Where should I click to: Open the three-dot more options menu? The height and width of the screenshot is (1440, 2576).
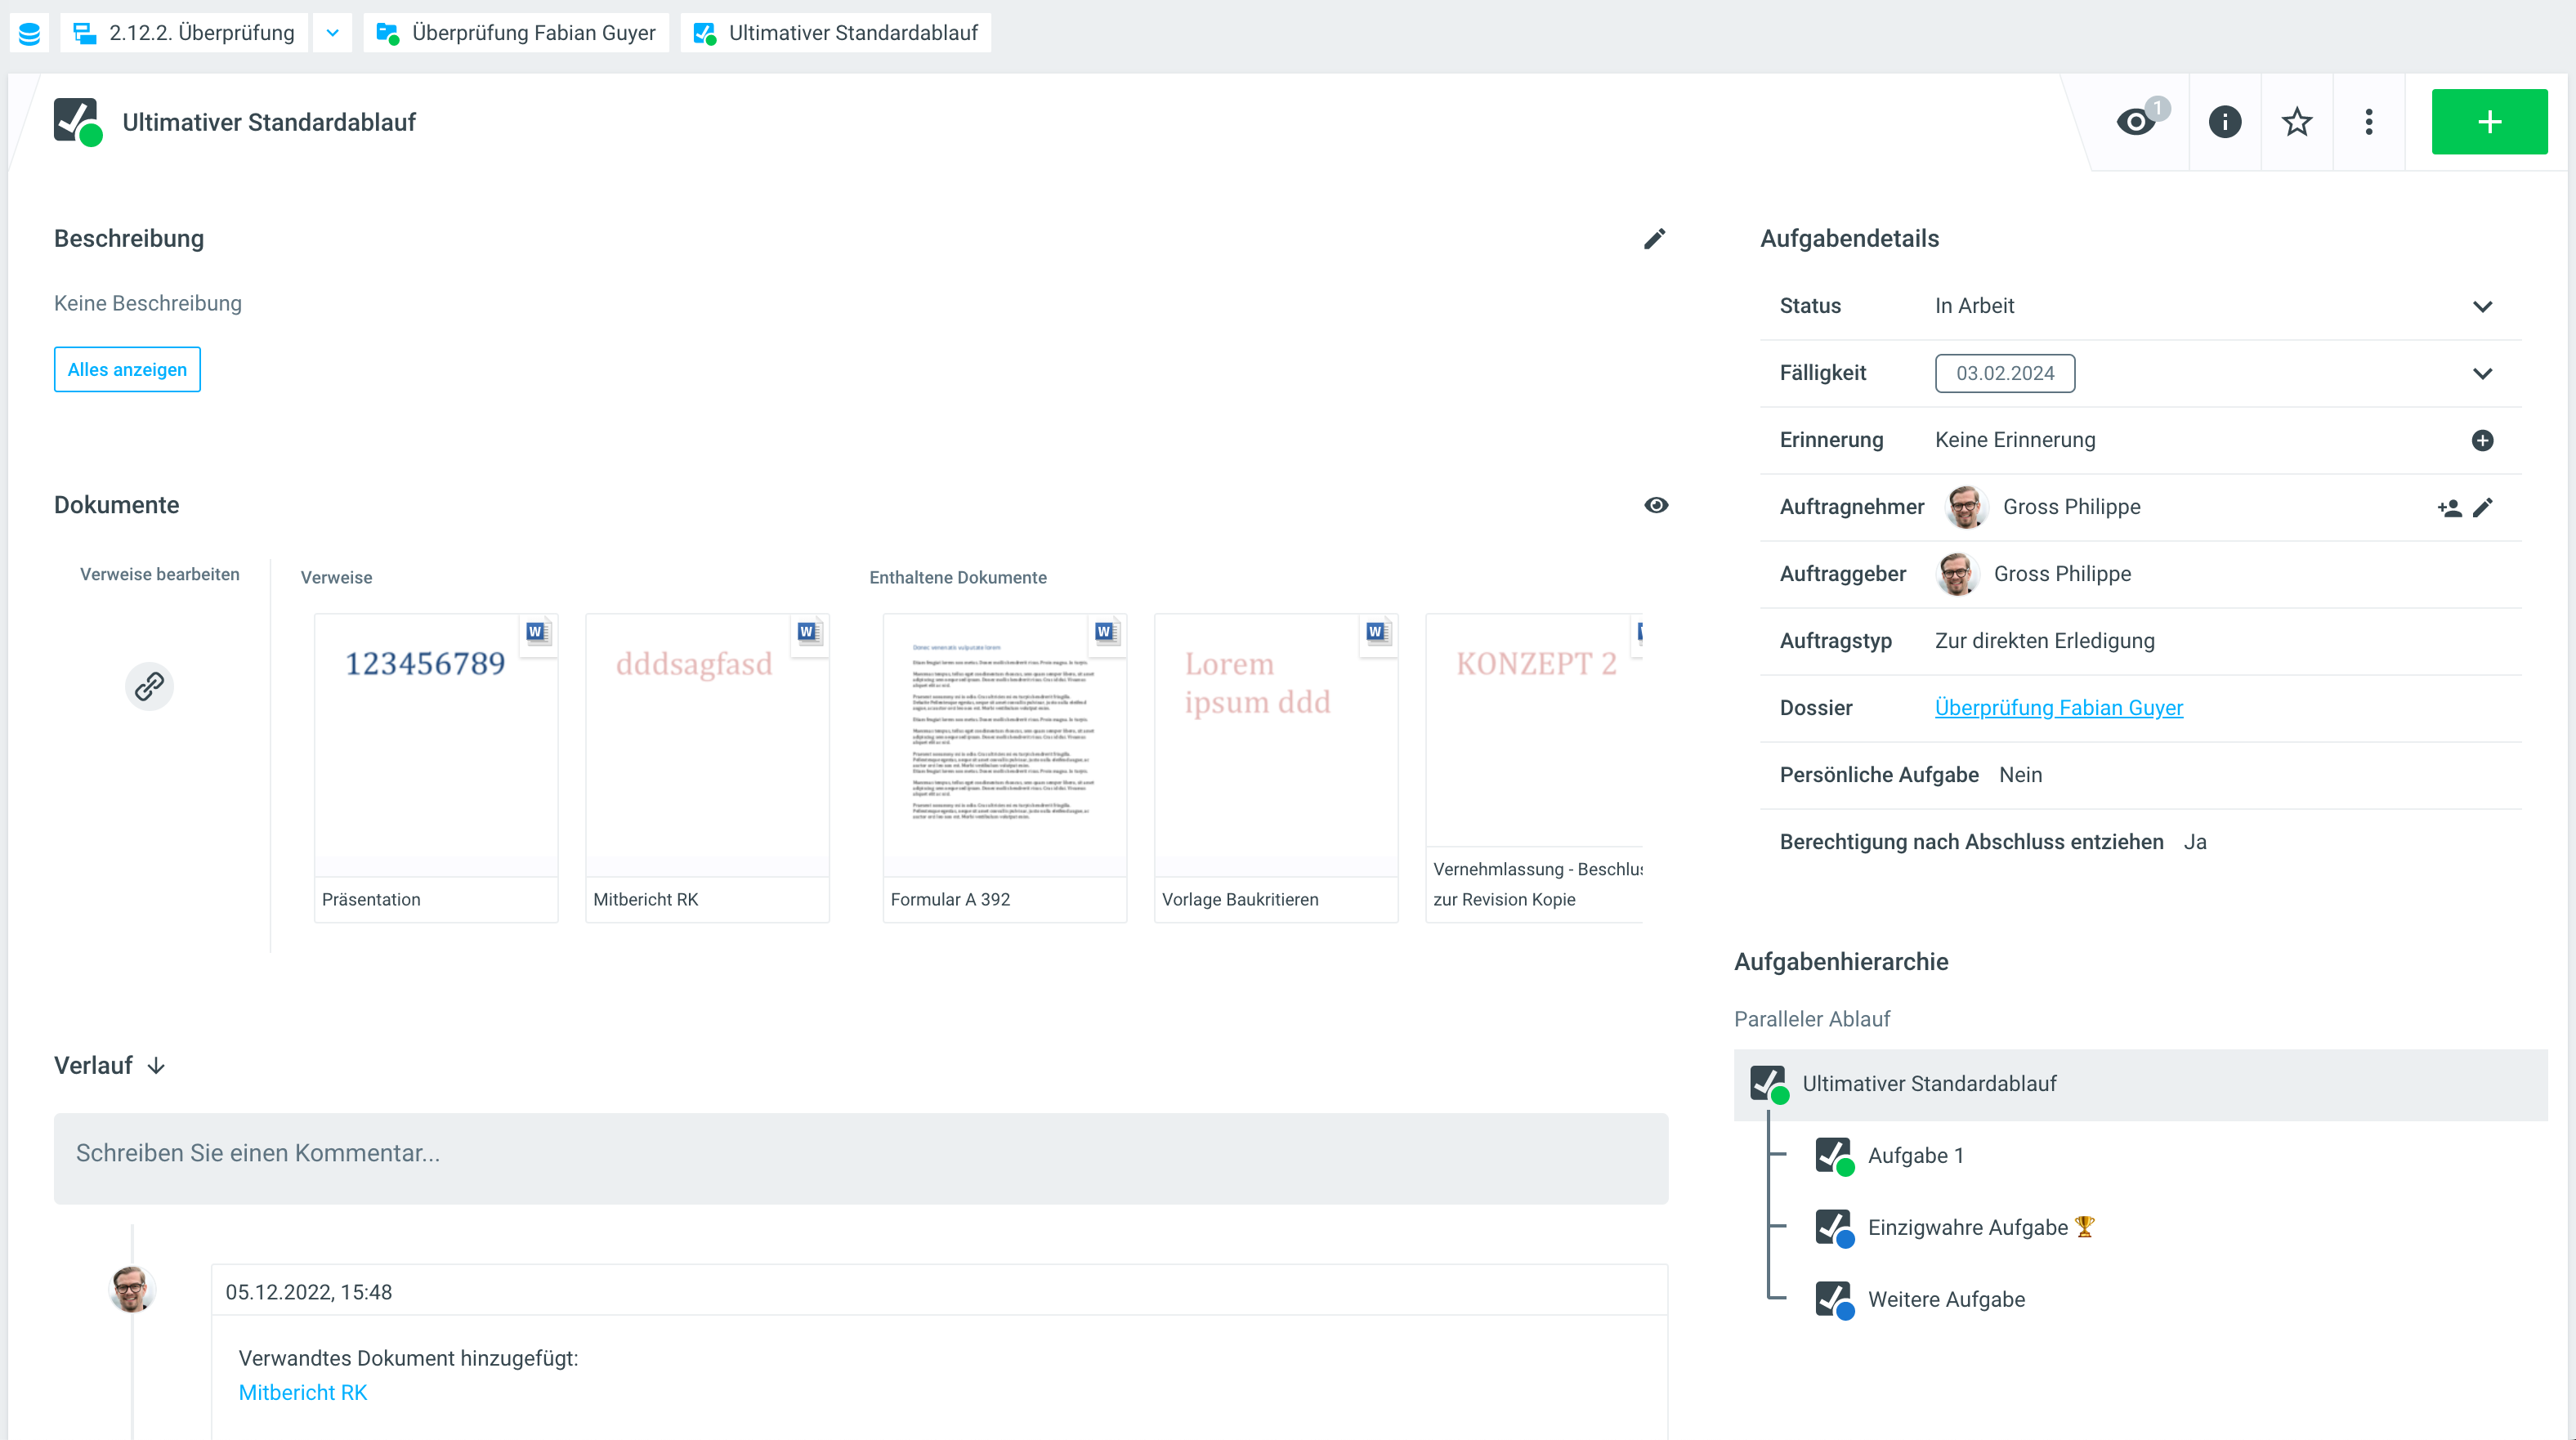[x=2368, y=122]
